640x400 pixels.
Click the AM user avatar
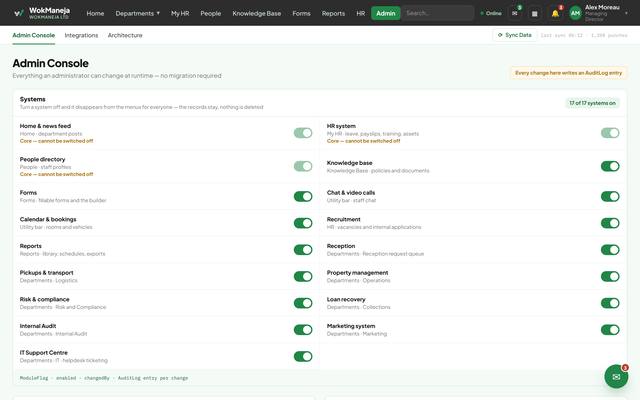(575, 13)
